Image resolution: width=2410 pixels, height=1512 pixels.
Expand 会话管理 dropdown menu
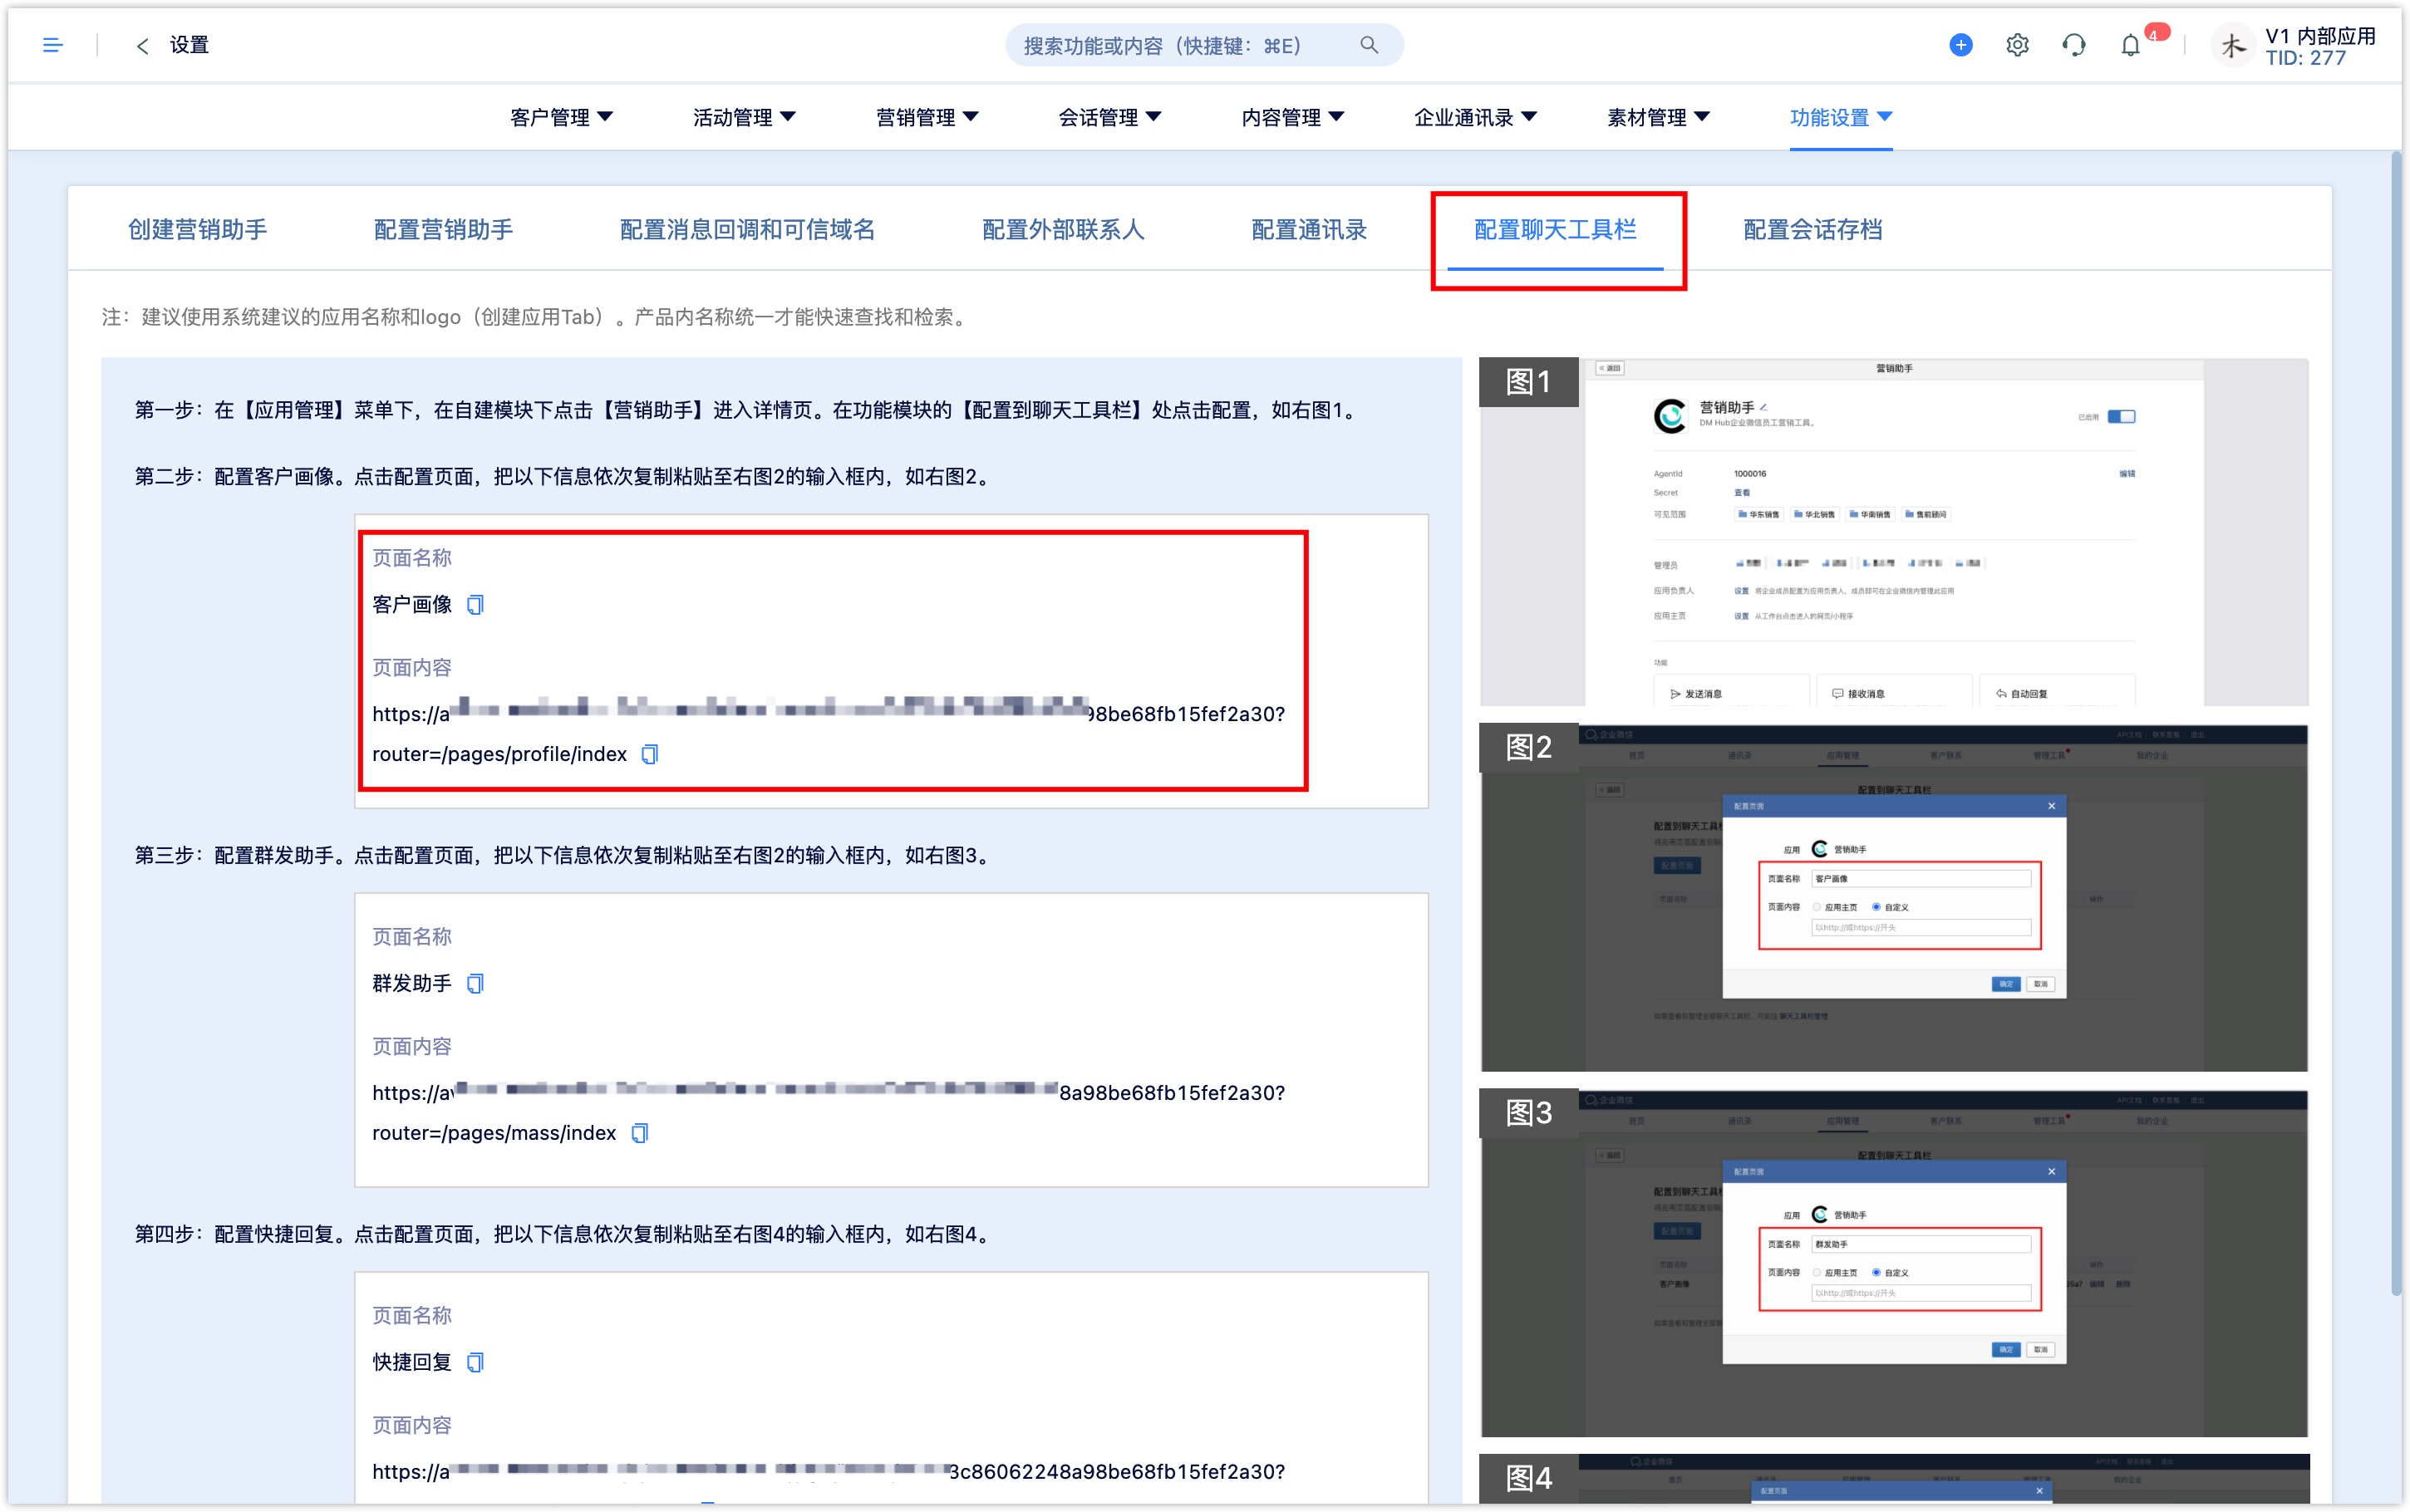click(x=1110, y=118)
